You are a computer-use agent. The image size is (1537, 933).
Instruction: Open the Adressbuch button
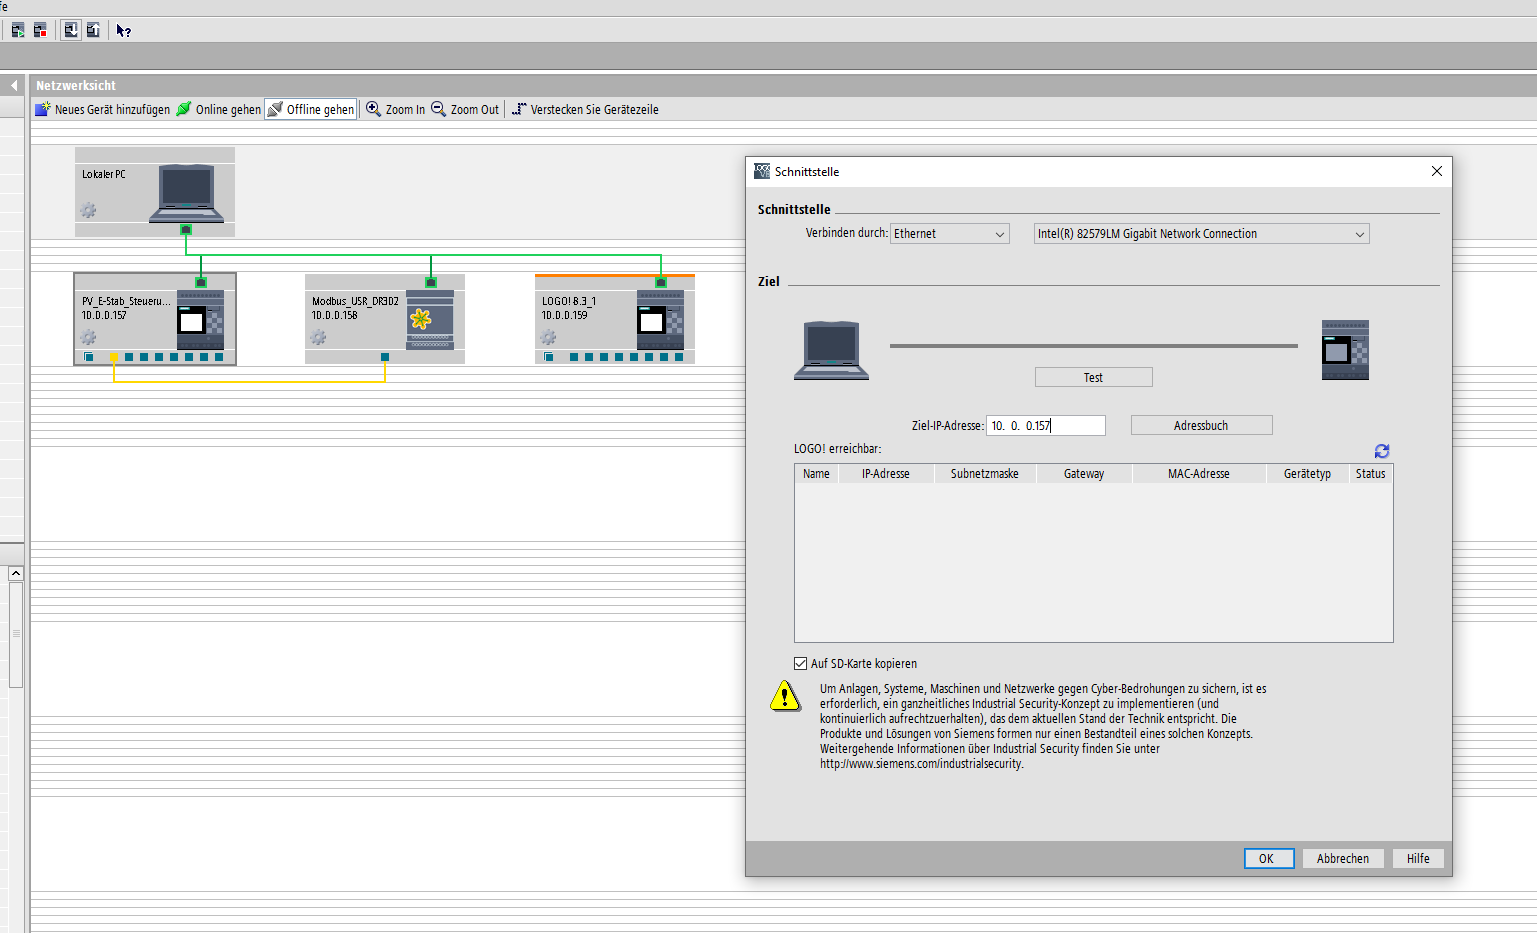pyautogui.click(x=1200, y=425)
